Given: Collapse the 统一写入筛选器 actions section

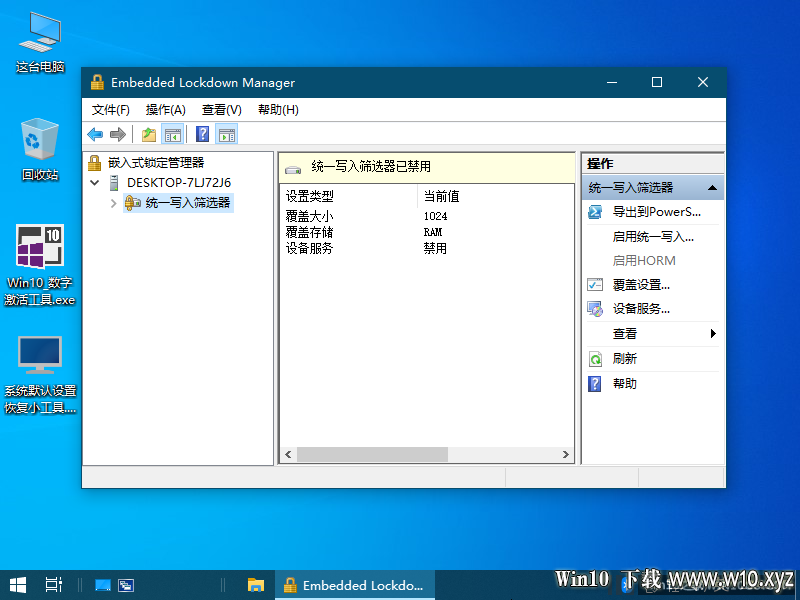Looking at the screenshot, I should coord(712,188).
